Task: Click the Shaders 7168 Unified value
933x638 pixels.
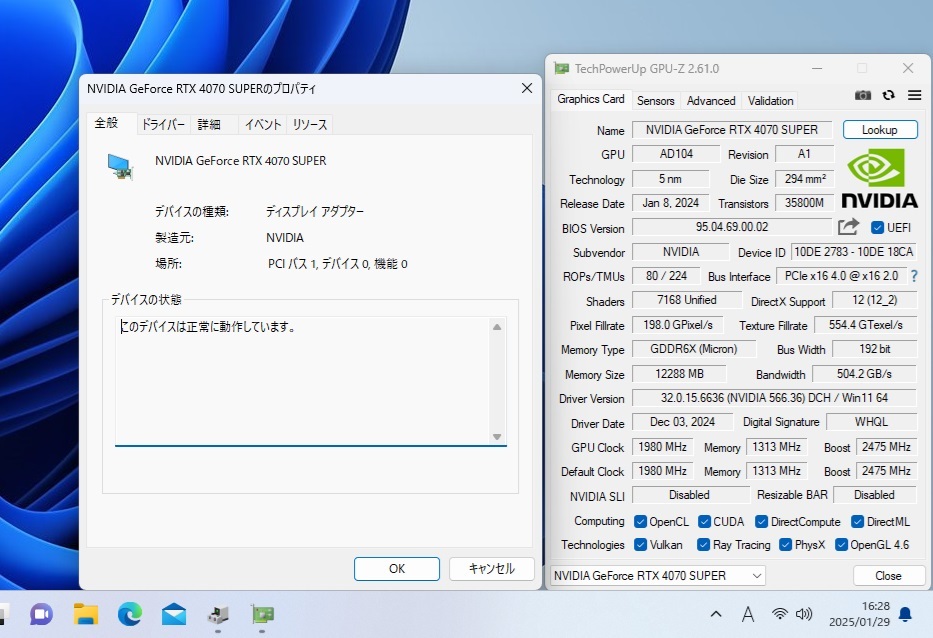Action: [687, 300]
